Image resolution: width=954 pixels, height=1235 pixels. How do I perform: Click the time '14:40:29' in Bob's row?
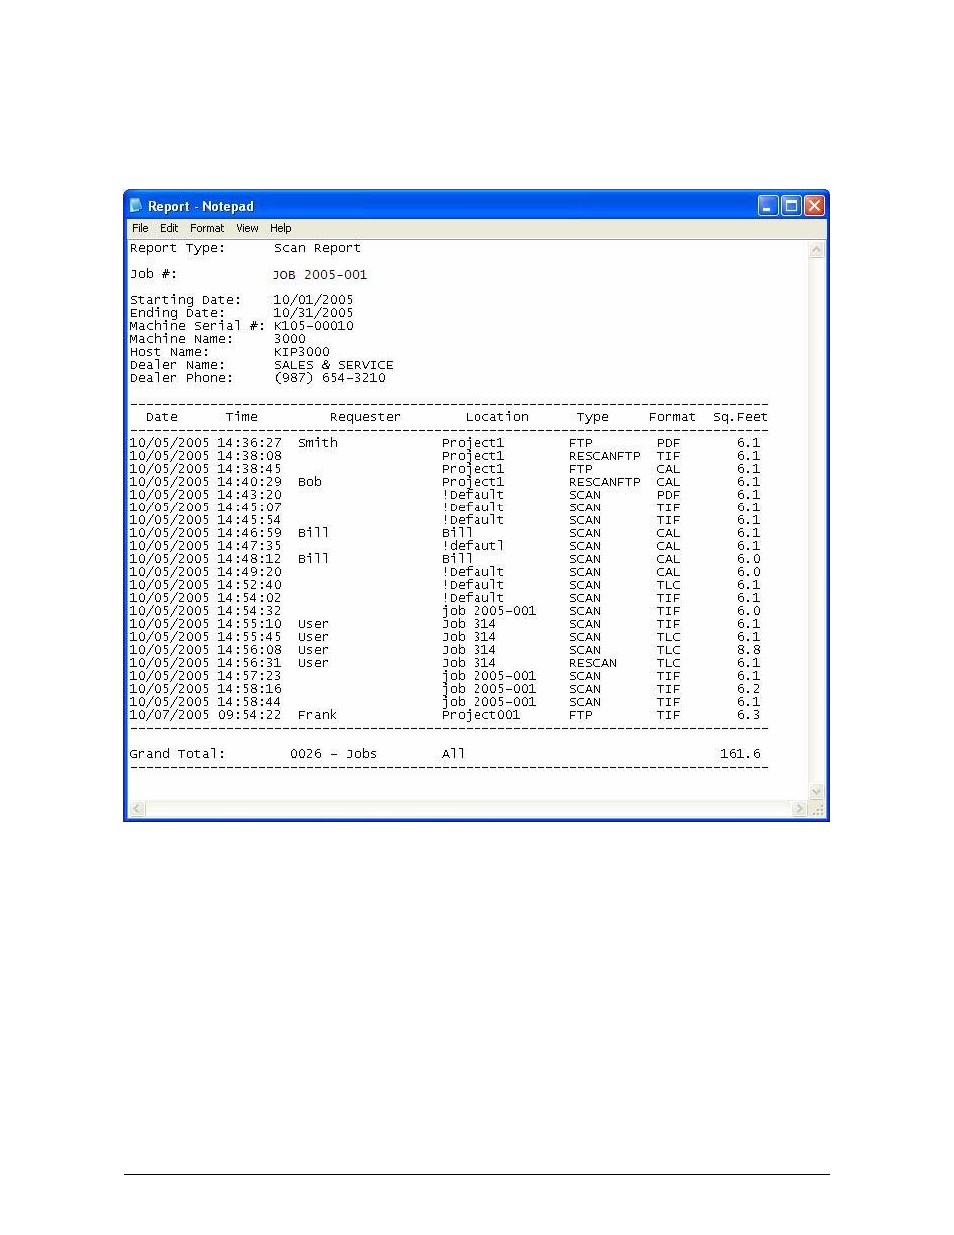pyautogui.click(x=249, y=482)
